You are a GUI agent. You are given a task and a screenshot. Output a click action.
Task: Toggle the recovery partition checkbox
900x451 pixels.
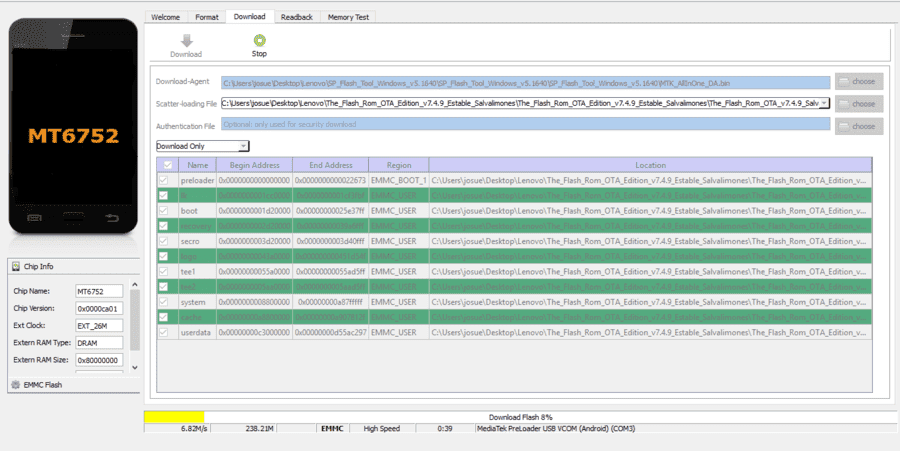(164, 226)
